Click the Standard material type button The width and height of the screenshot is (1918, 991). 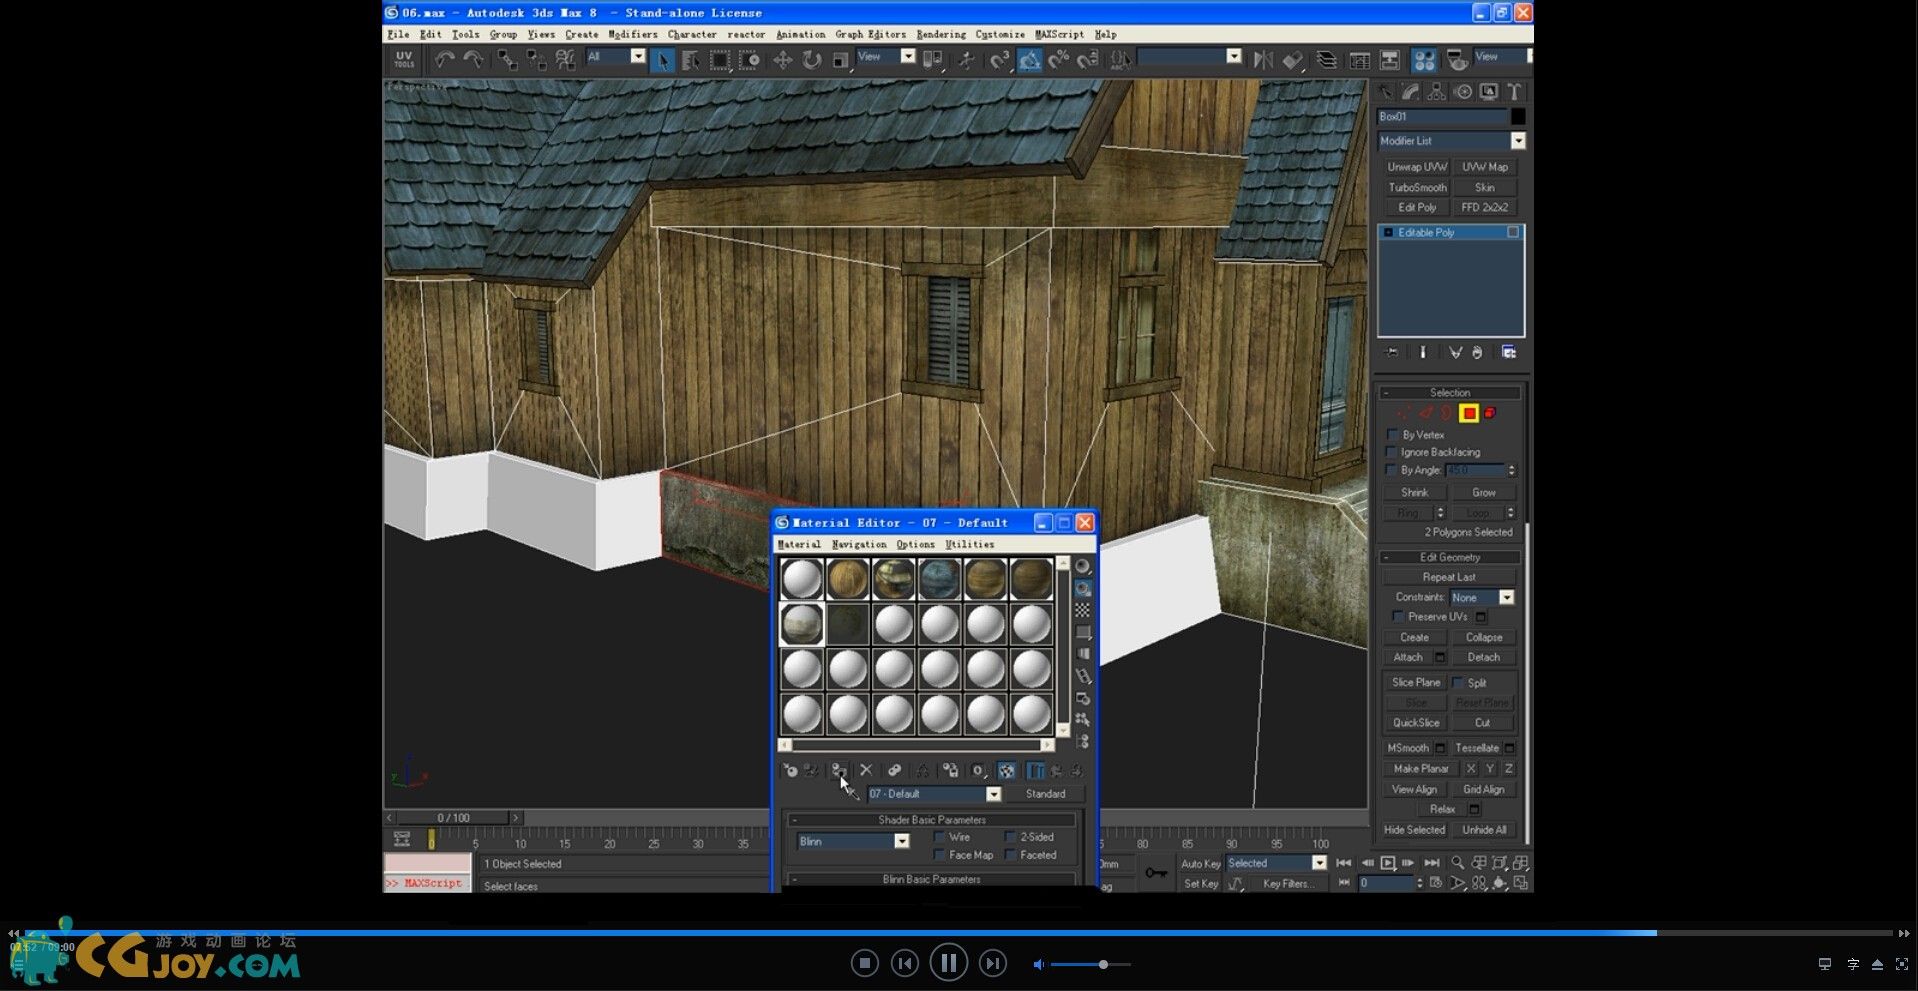(x=1045, y=794)
